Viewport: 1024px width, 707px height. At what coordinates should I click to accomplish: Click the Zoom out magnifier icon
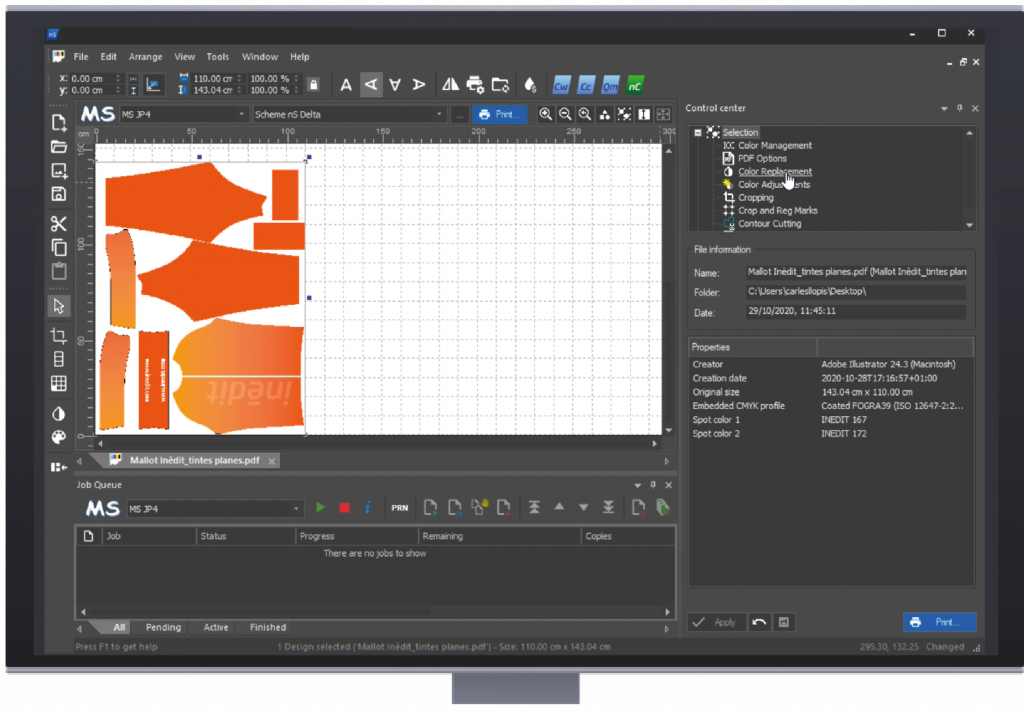565,114
